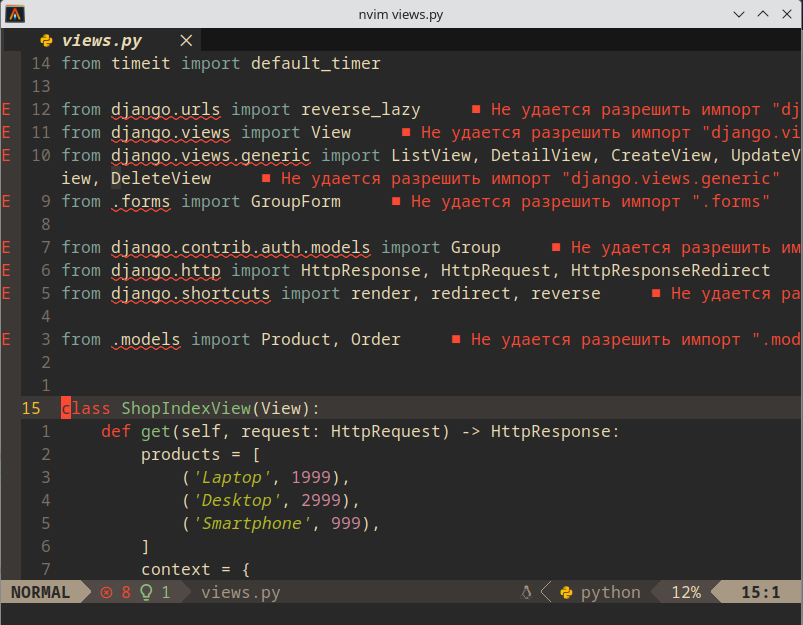Place cursor on underlined django.views.generic

point(210,156)
